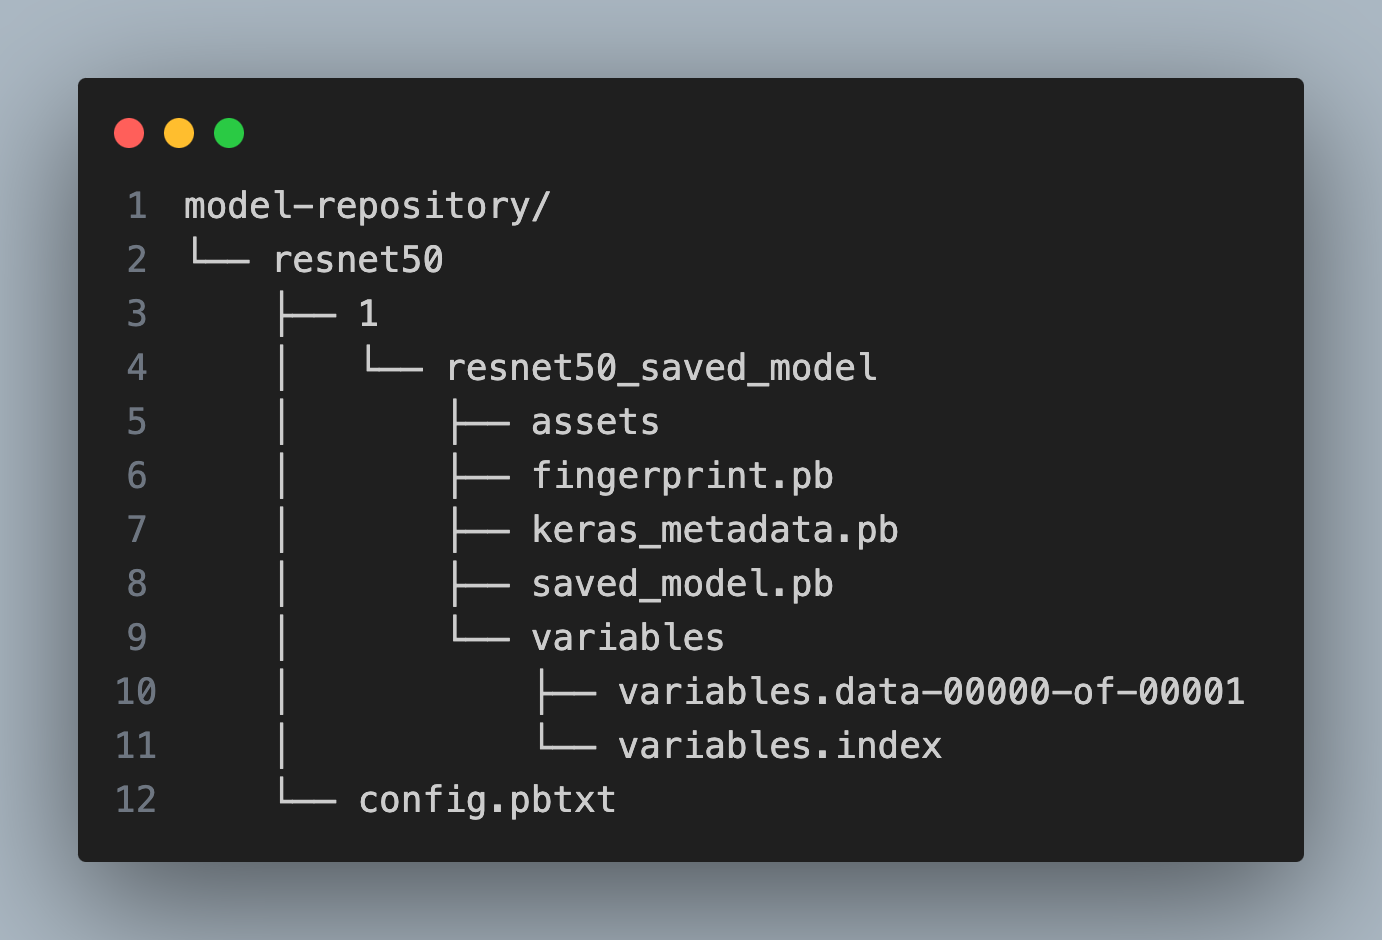Select the model-repository/ root folder text
Screen dimensions: 1382x940
click(x=367, y=206)
